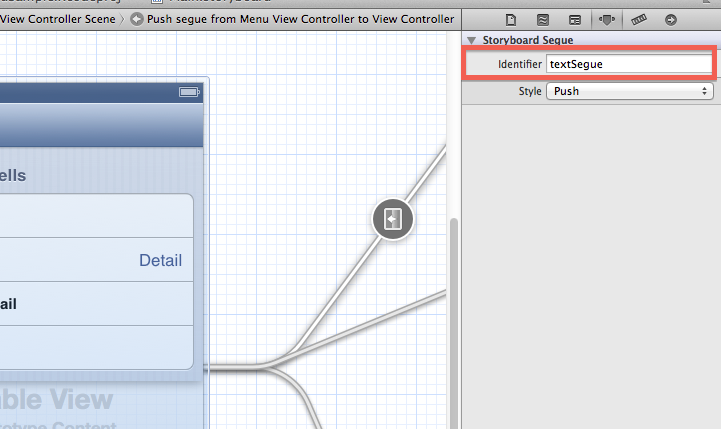The image size is (721, 429).
Task: Click the battery indicator in the scene
Action: [189, 92]
